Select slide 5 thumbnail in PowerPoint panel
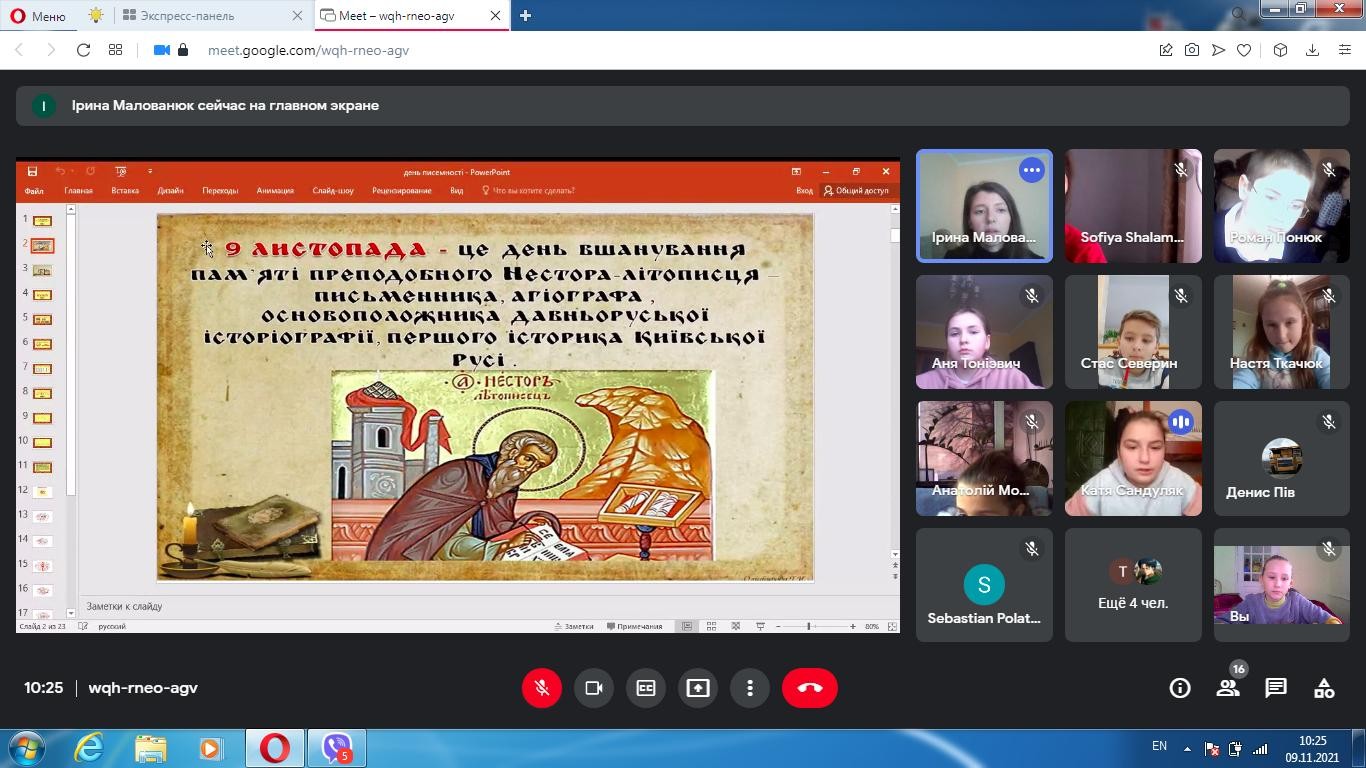The height and width of the screenshot is (768, 1366). [x=43, y=319]
